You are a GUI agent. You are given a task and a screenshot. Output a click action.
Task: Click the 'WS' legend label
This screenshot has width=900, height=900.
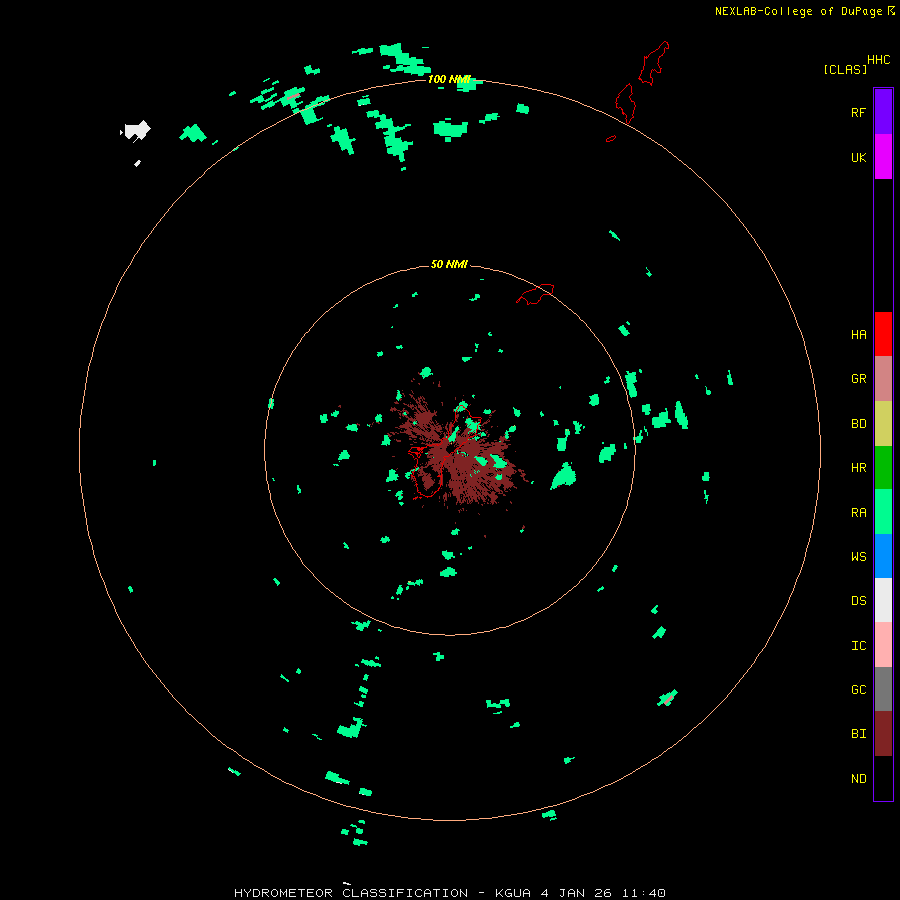(858, 557)
